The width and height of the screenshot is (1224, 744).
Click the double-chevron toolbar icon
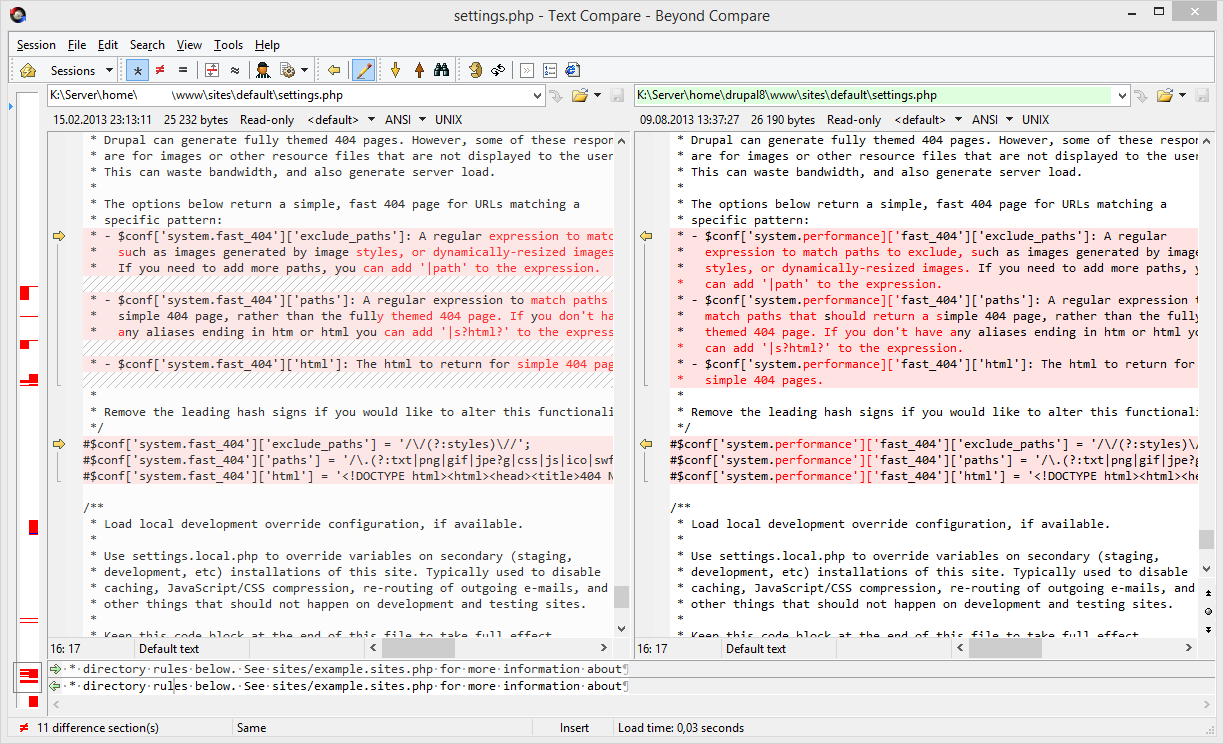[x=527, y=70]
